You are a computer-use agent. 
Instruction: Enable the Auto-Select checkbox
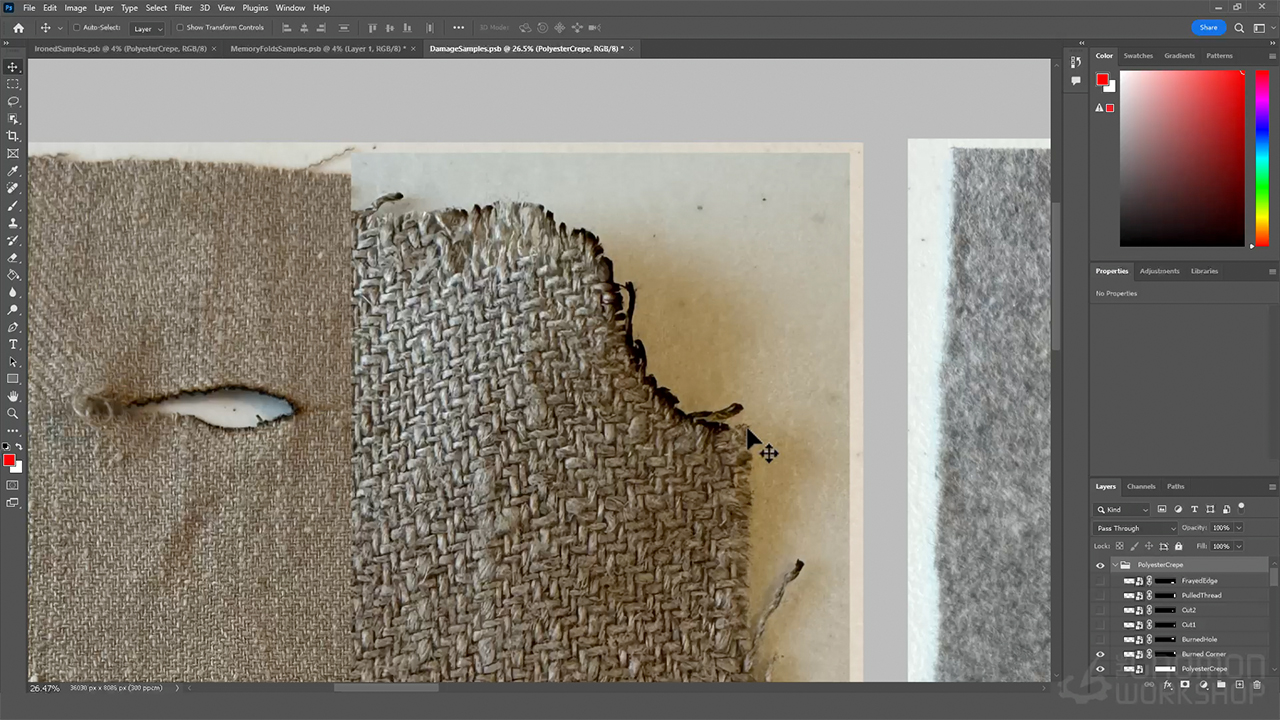[76, 28]
